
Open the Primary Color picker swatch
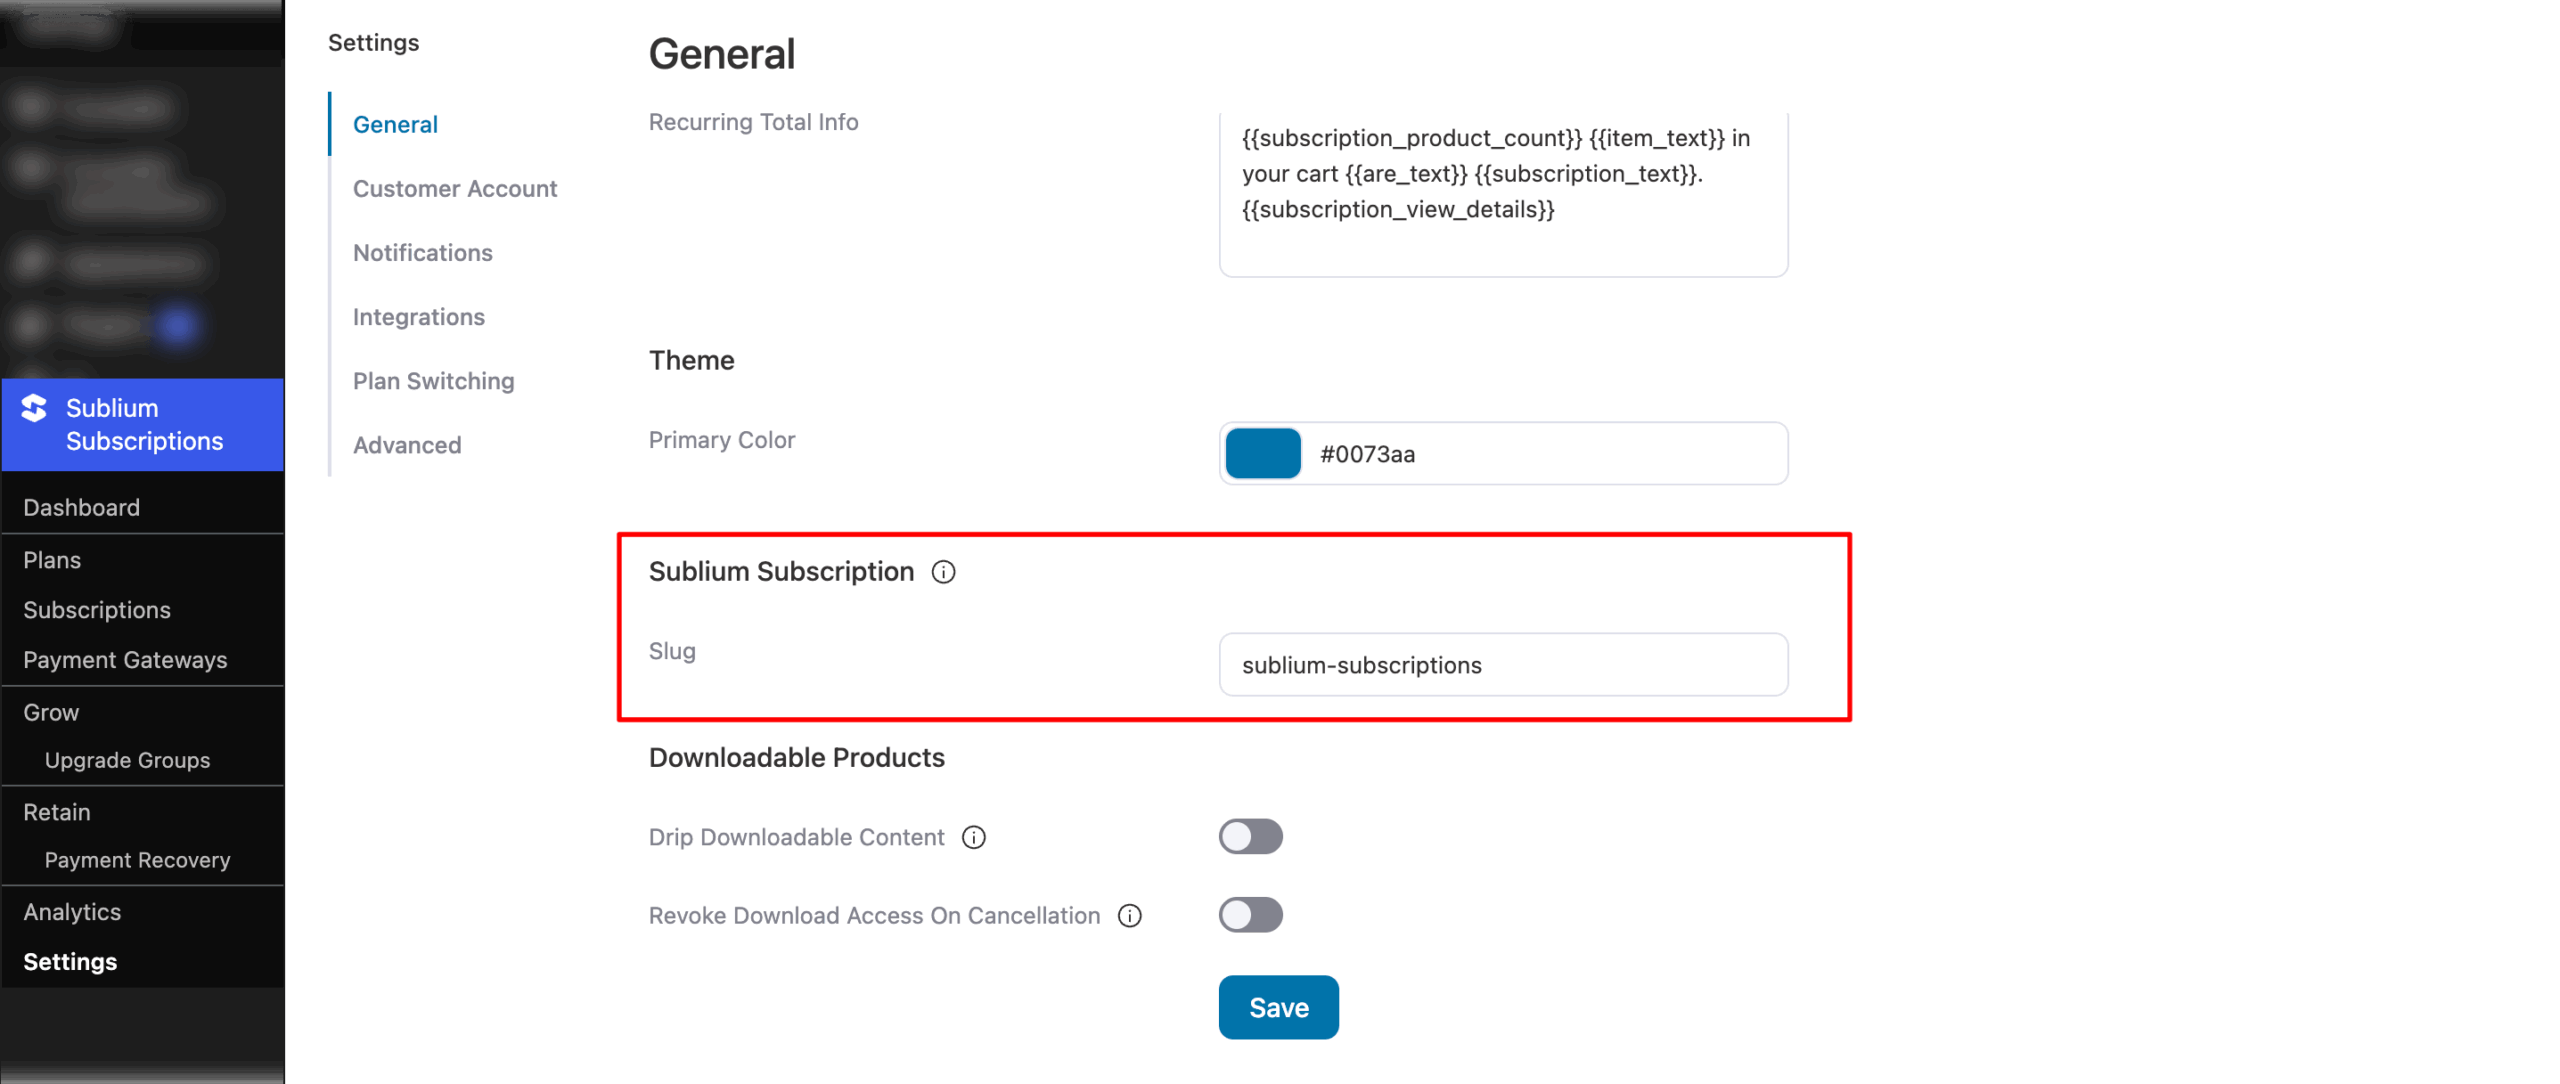tap(1262, 453)
